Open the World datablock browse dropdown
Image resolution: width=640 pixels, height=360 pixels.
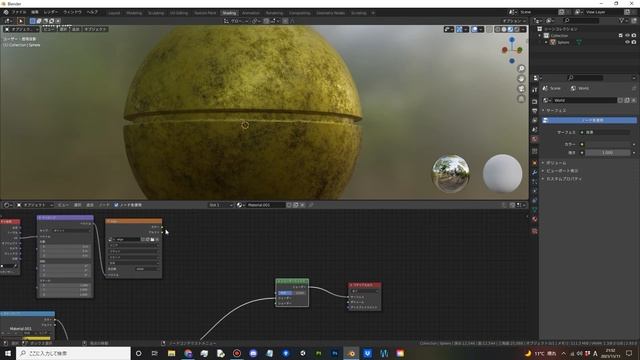coord(547,100)
